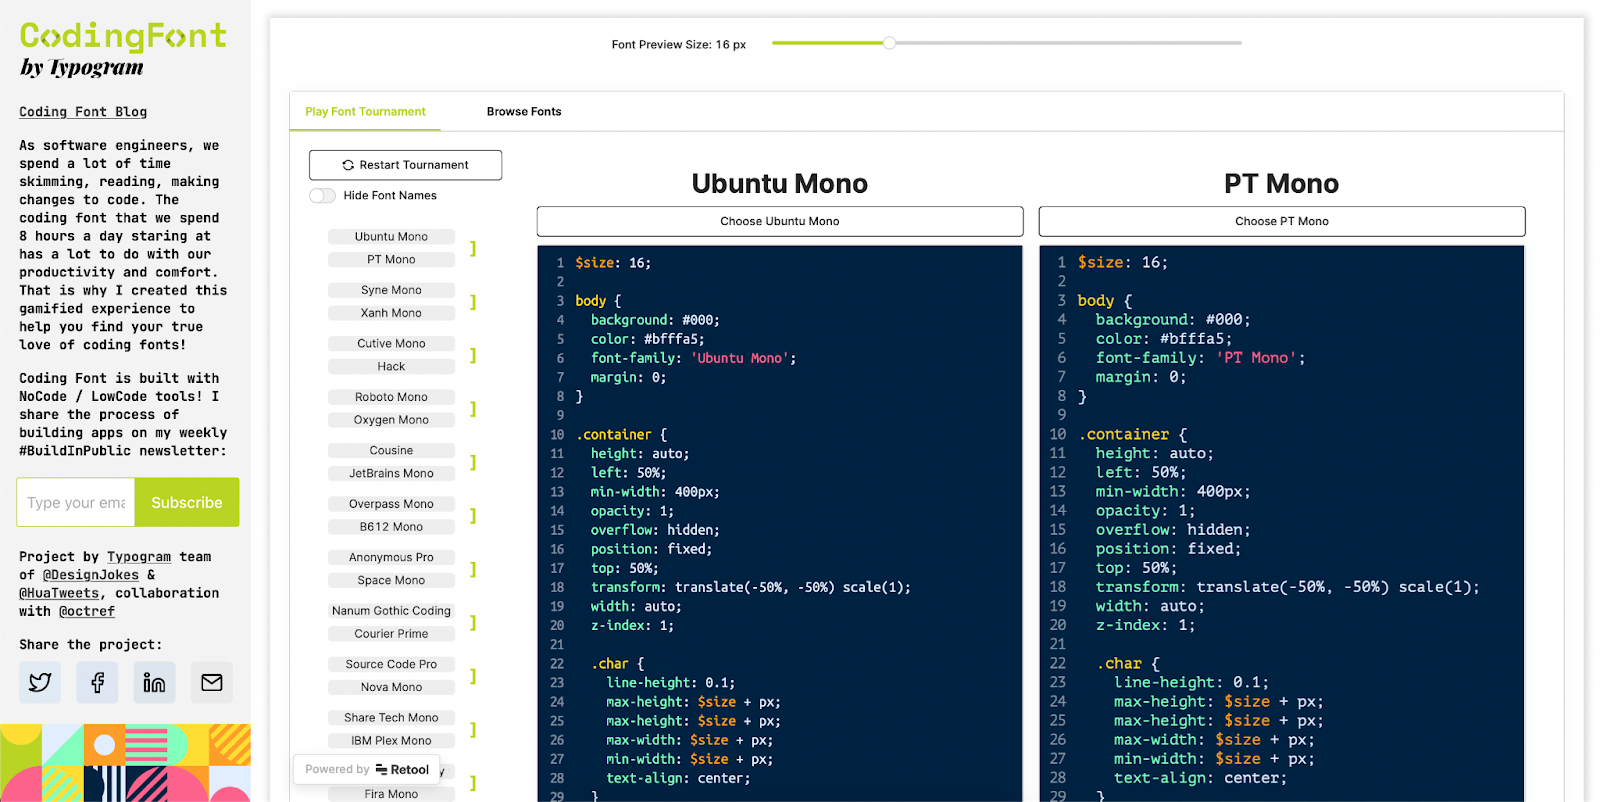Select Fira Mono bracket entry

coord(391,794)
